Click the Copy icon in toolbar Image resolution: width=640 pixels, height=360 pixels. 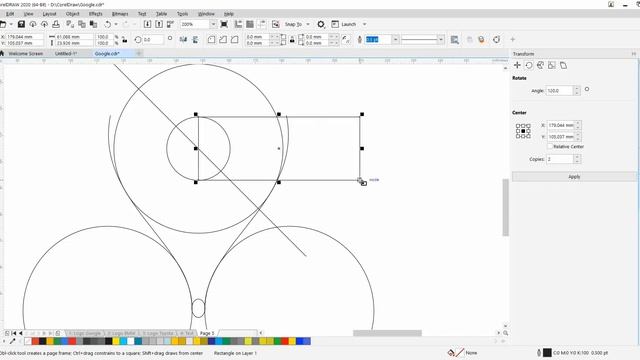82,24
